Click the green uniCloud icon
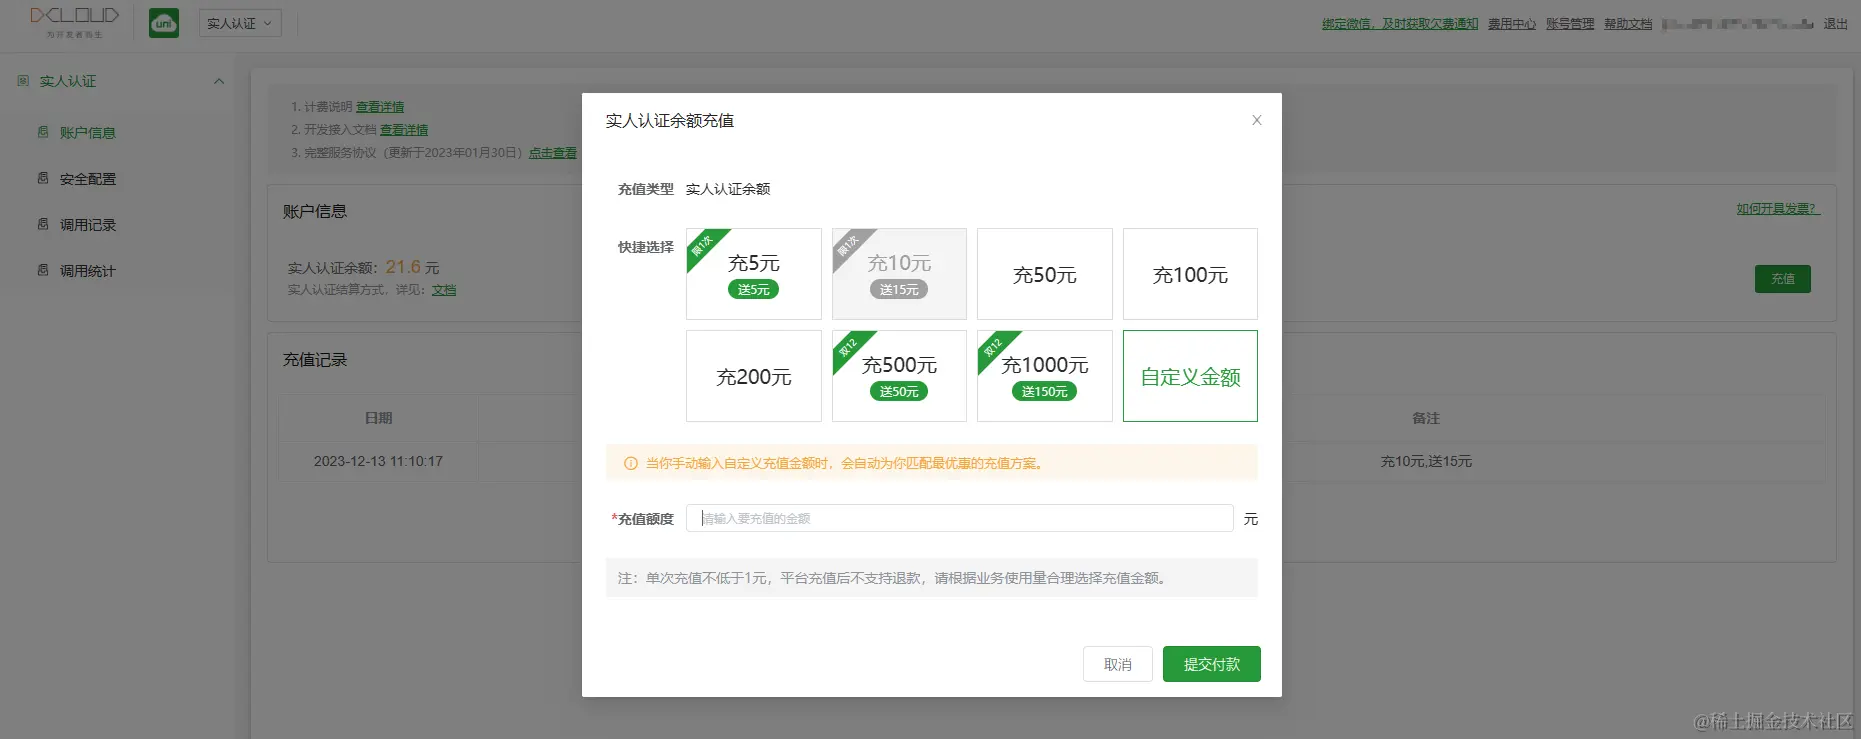 164,23
